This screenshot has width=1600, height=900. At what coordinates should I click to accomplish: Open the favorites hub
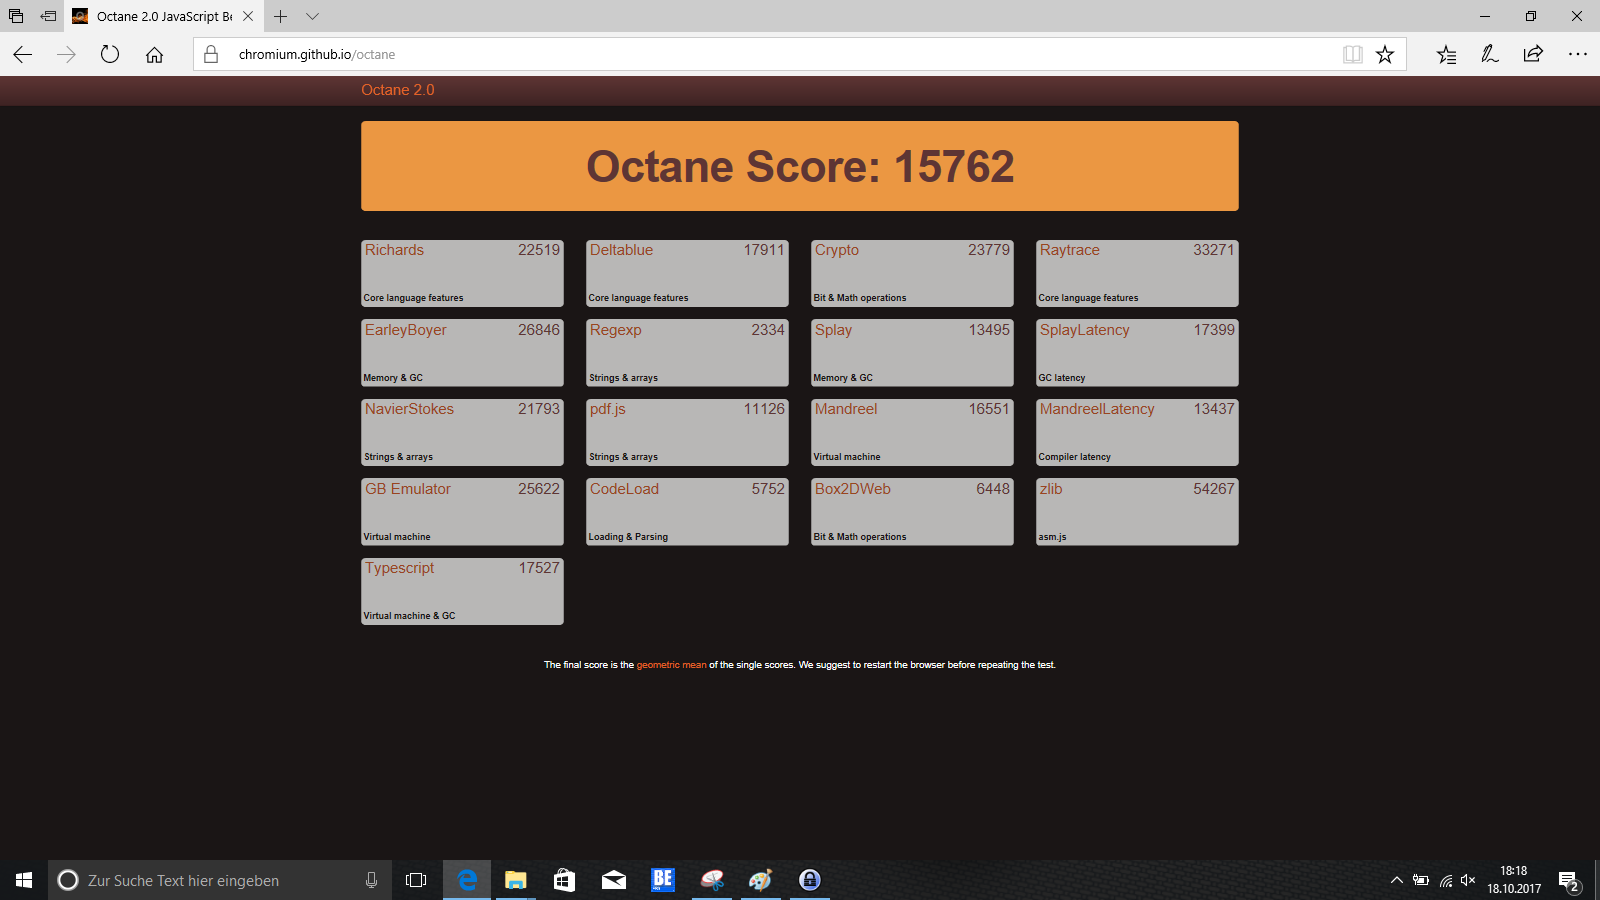[1446, 54]
